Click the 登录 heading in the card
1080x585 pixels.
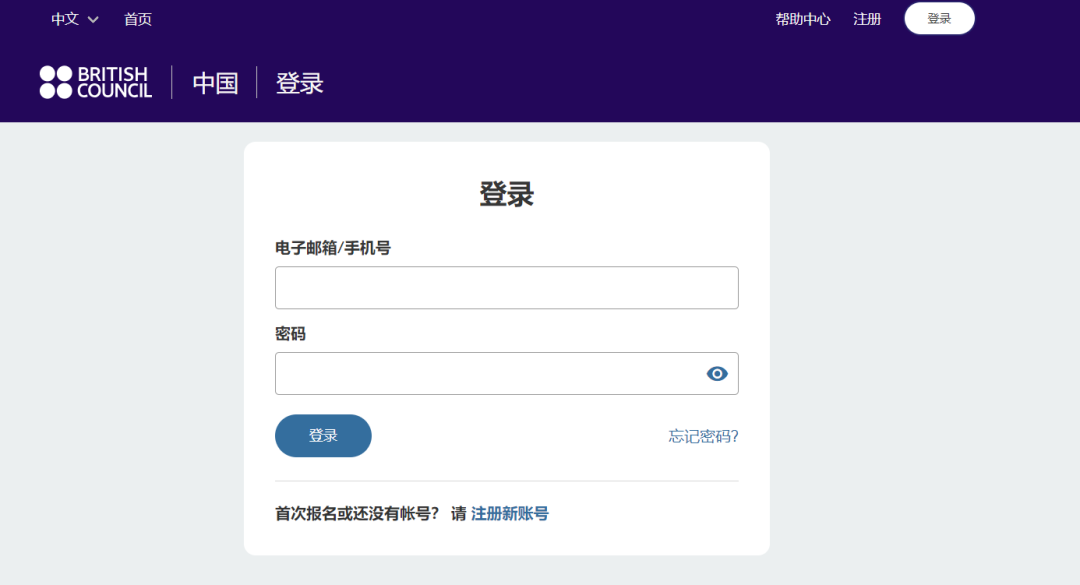(507, 194)
